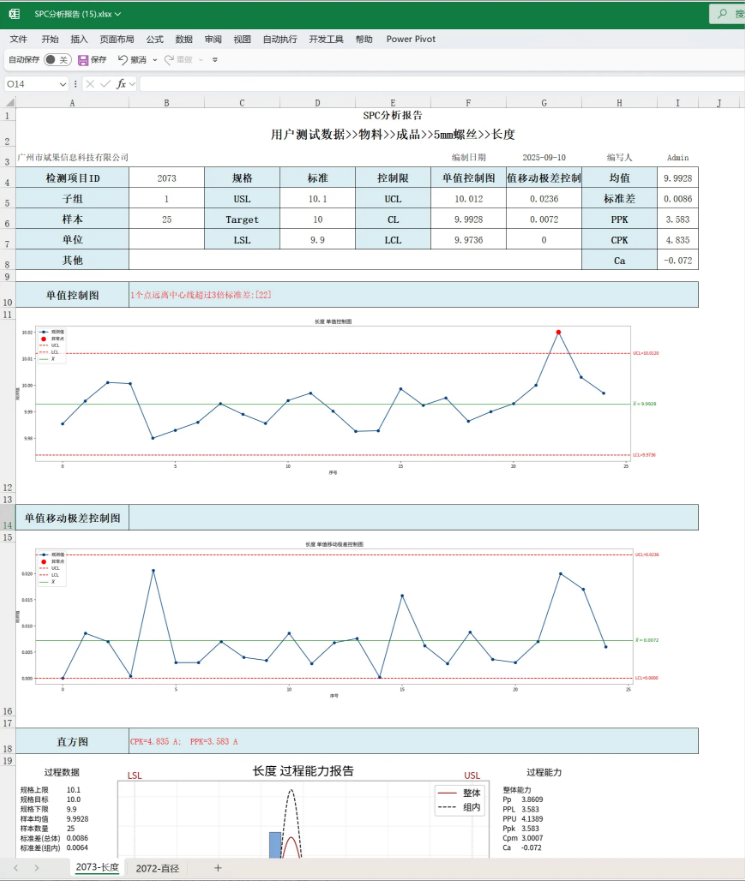This screenshot has height=881, width=745.
Task: Expand the Undo history dropdown arrow
Action: click(x=153, y=60)
